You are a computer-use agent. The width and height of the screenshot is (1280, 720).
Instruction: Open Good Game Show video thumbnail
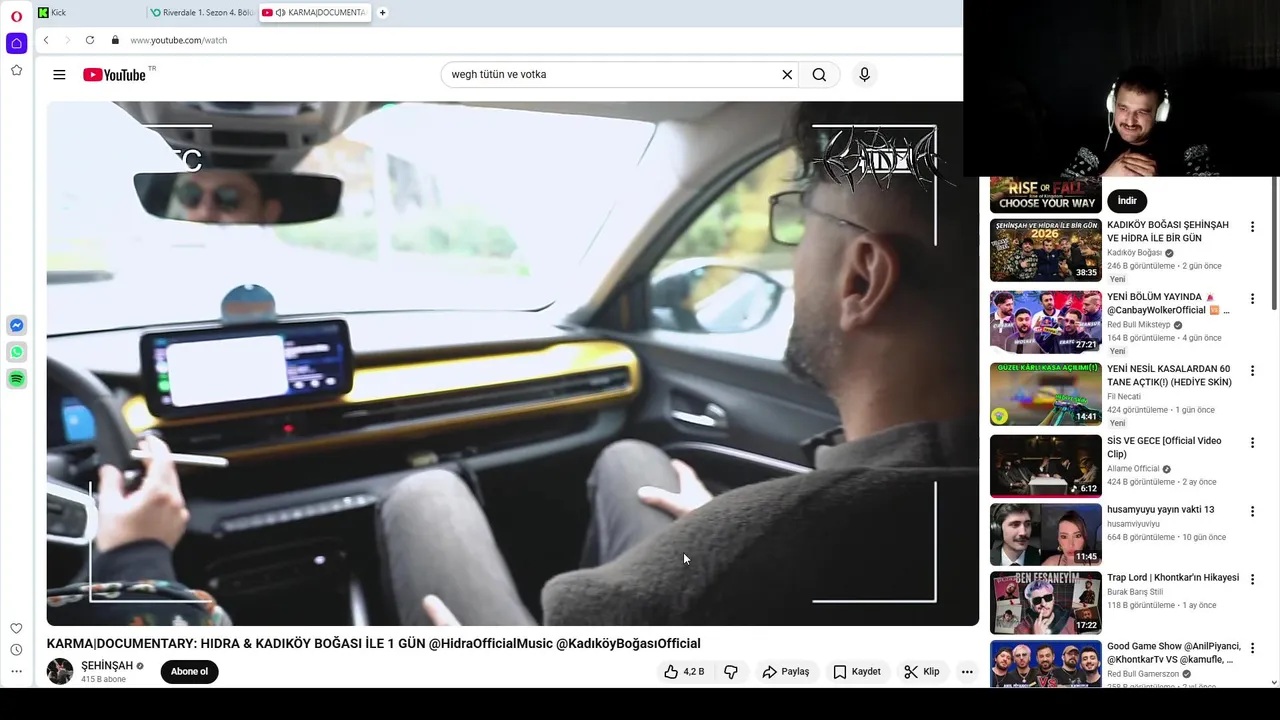tap(1046, 664)
